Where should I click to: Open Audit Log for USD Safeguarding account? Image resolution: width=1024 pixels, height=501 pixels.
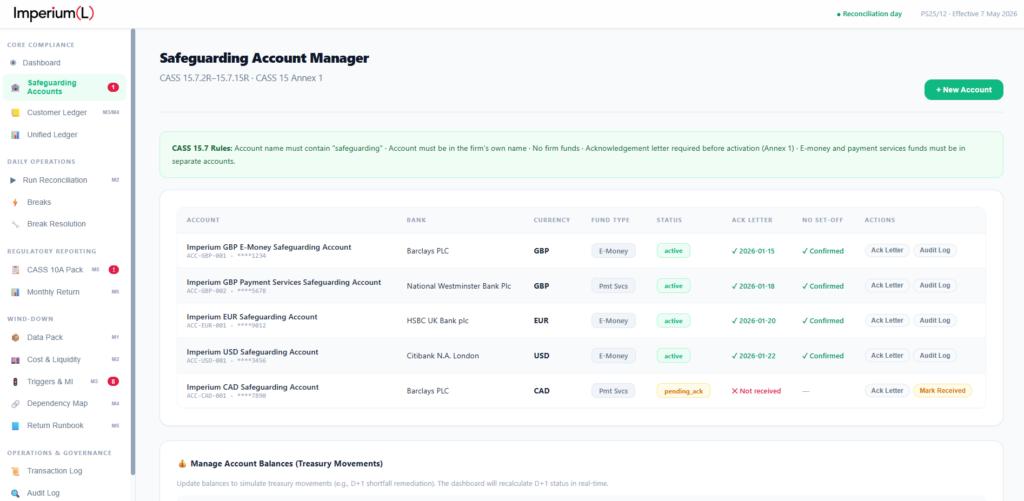click(935, 355)
